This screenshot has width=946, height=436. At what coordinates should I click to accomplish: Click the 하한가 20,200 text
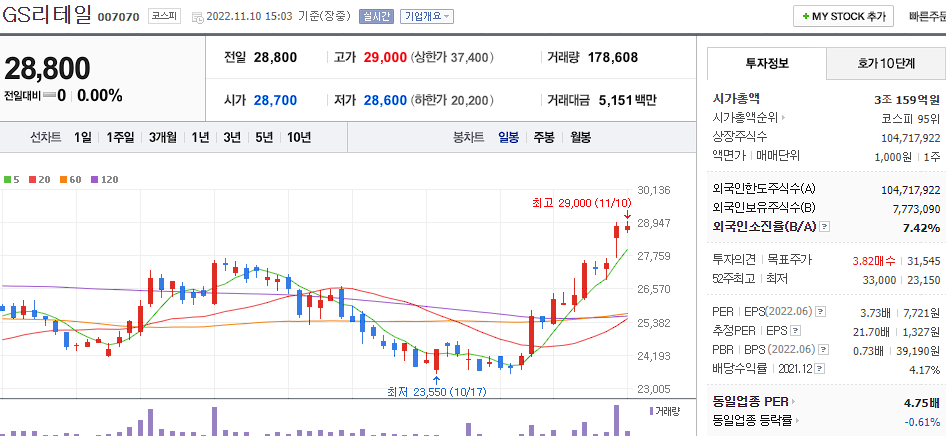(452, 100)
